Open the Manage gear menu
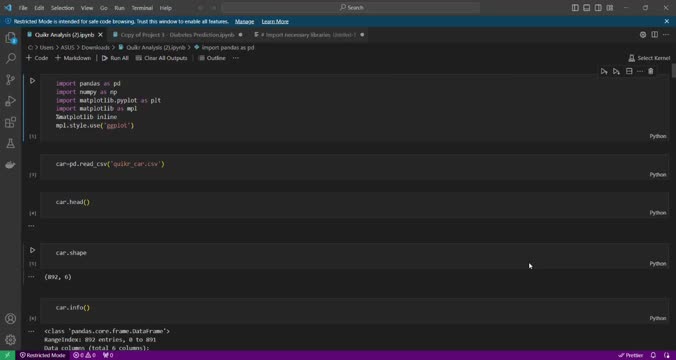 point(10,340)
